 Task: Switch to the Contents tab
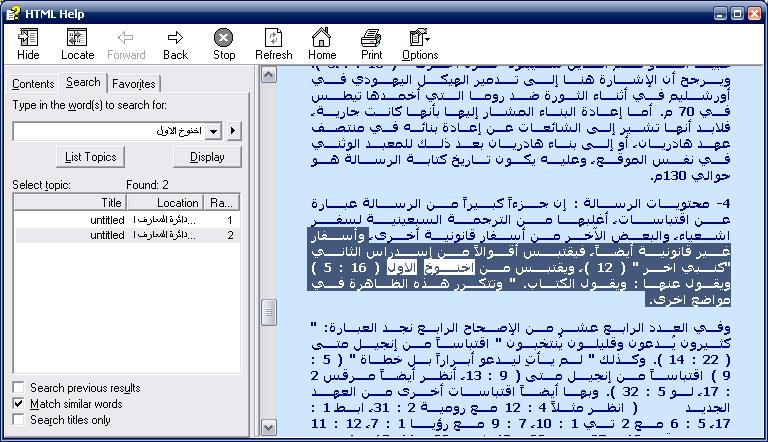pos(33,84)
